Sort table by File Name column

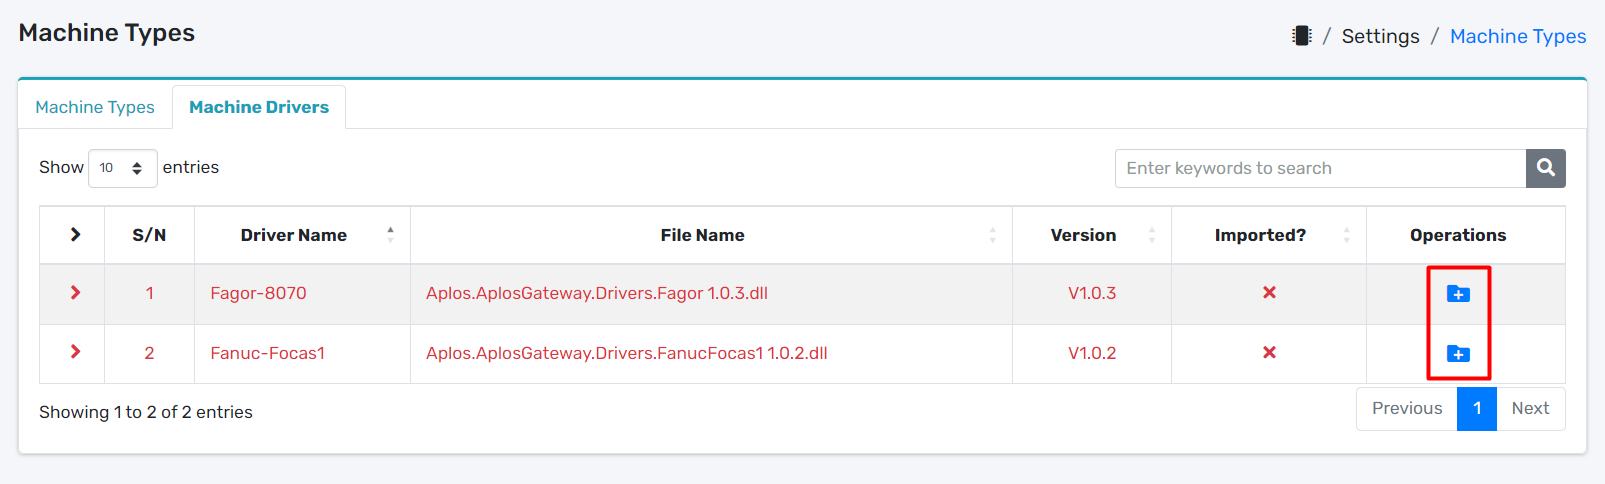[702, 235]
